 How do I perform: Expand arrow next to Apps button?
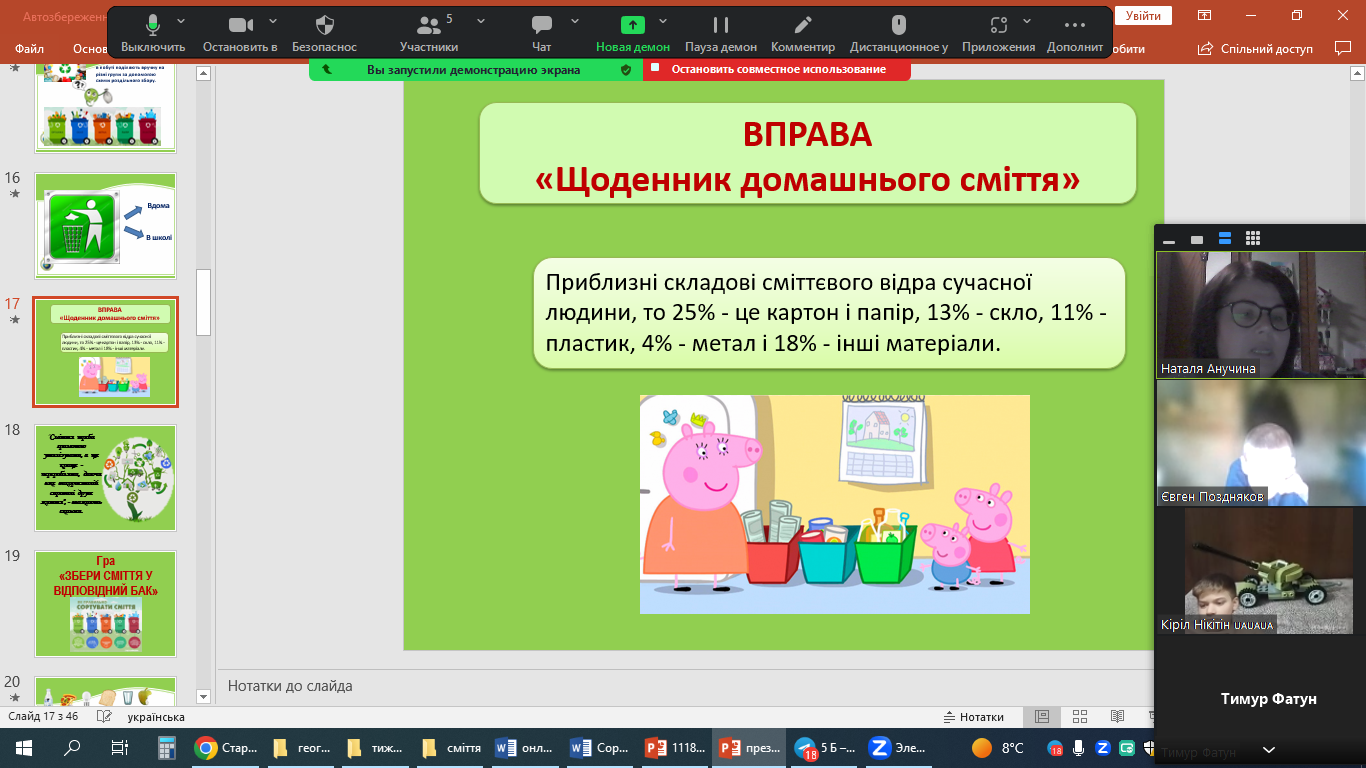pyautogui.click(x=1028, y=21)
